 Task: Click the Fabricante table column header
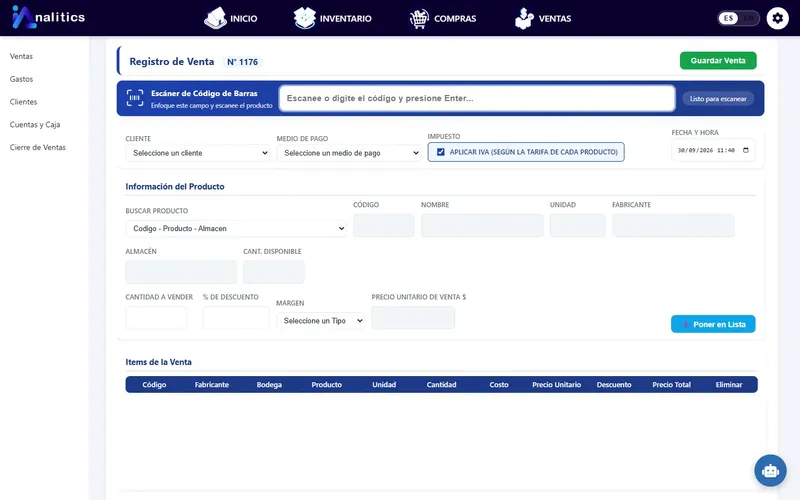point(212,385)
